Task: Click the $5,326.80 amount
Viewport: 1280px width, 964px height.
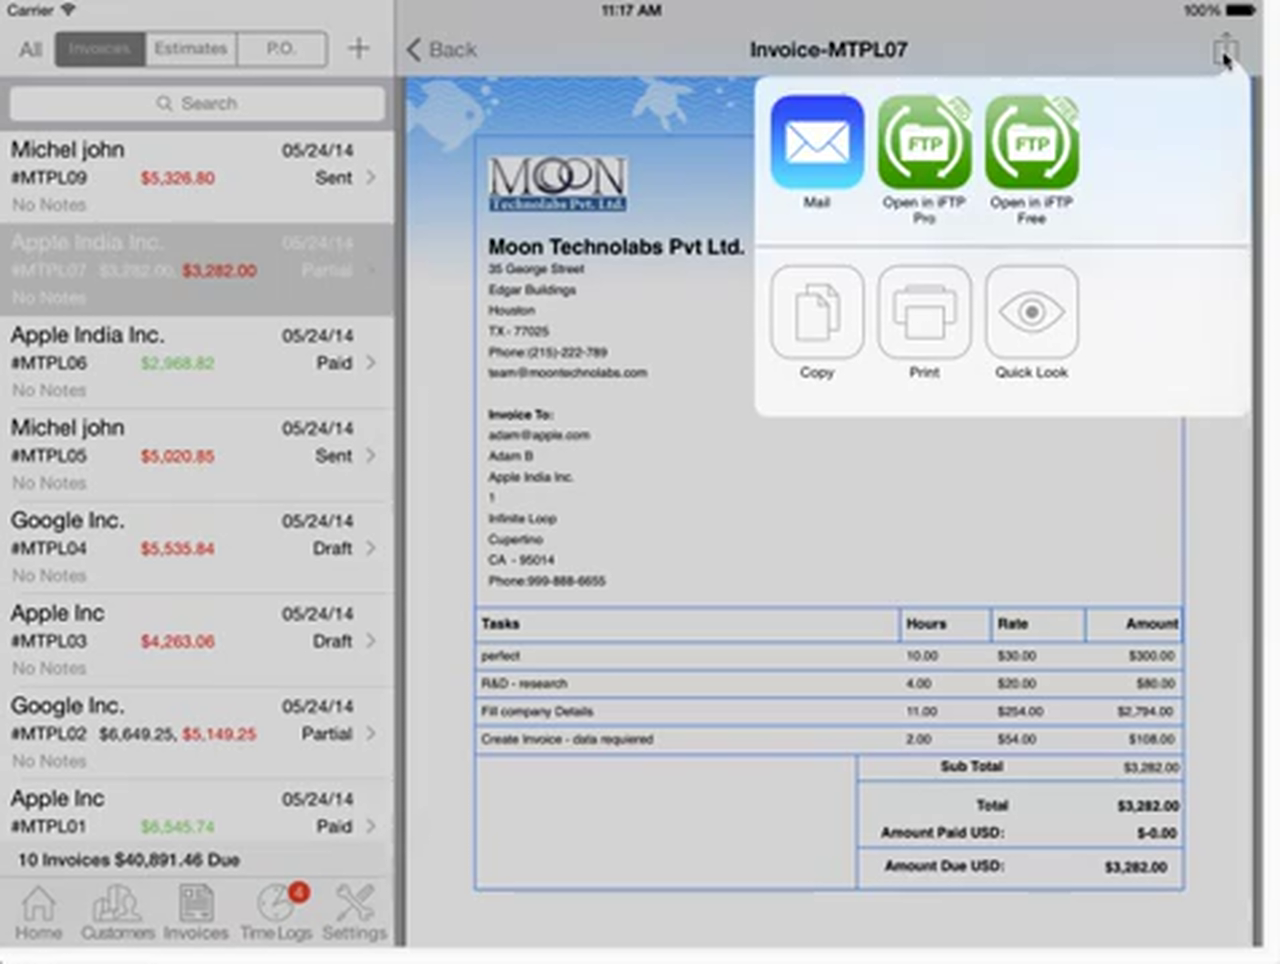Action: (177, 178)
